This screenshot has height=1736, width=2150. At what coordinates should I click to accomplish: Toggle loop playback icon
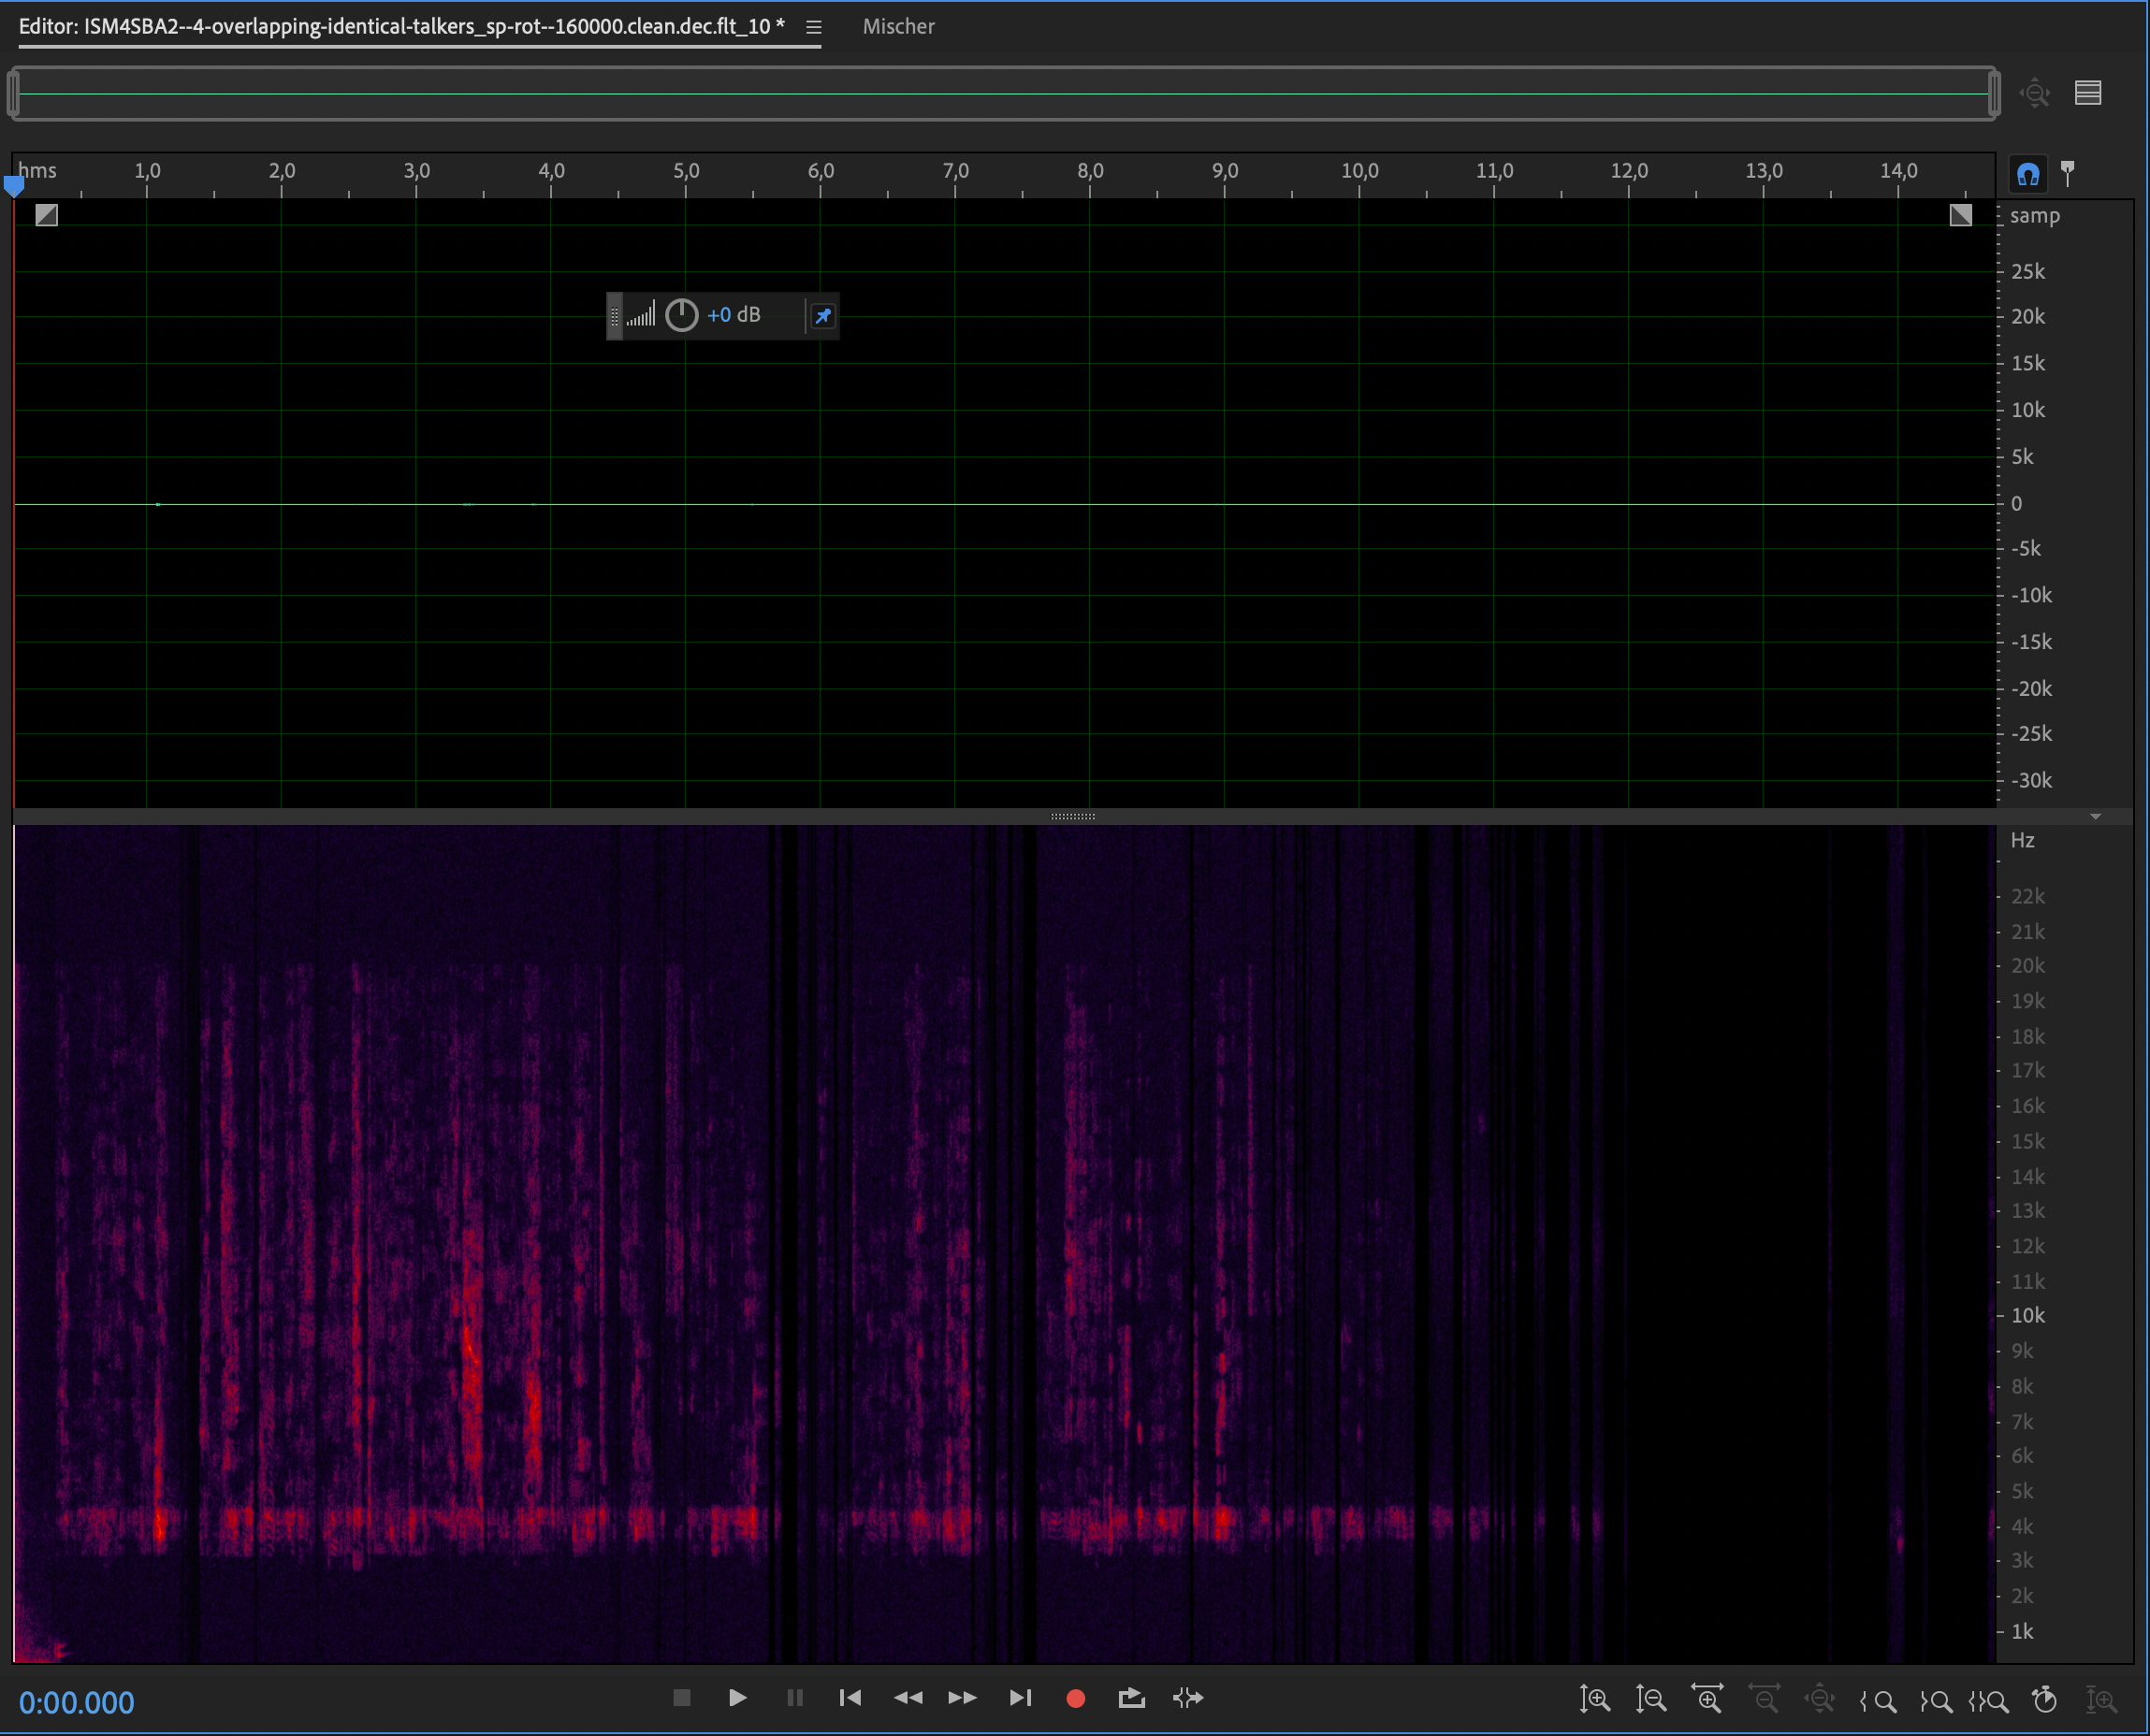pos(1131,1698)
